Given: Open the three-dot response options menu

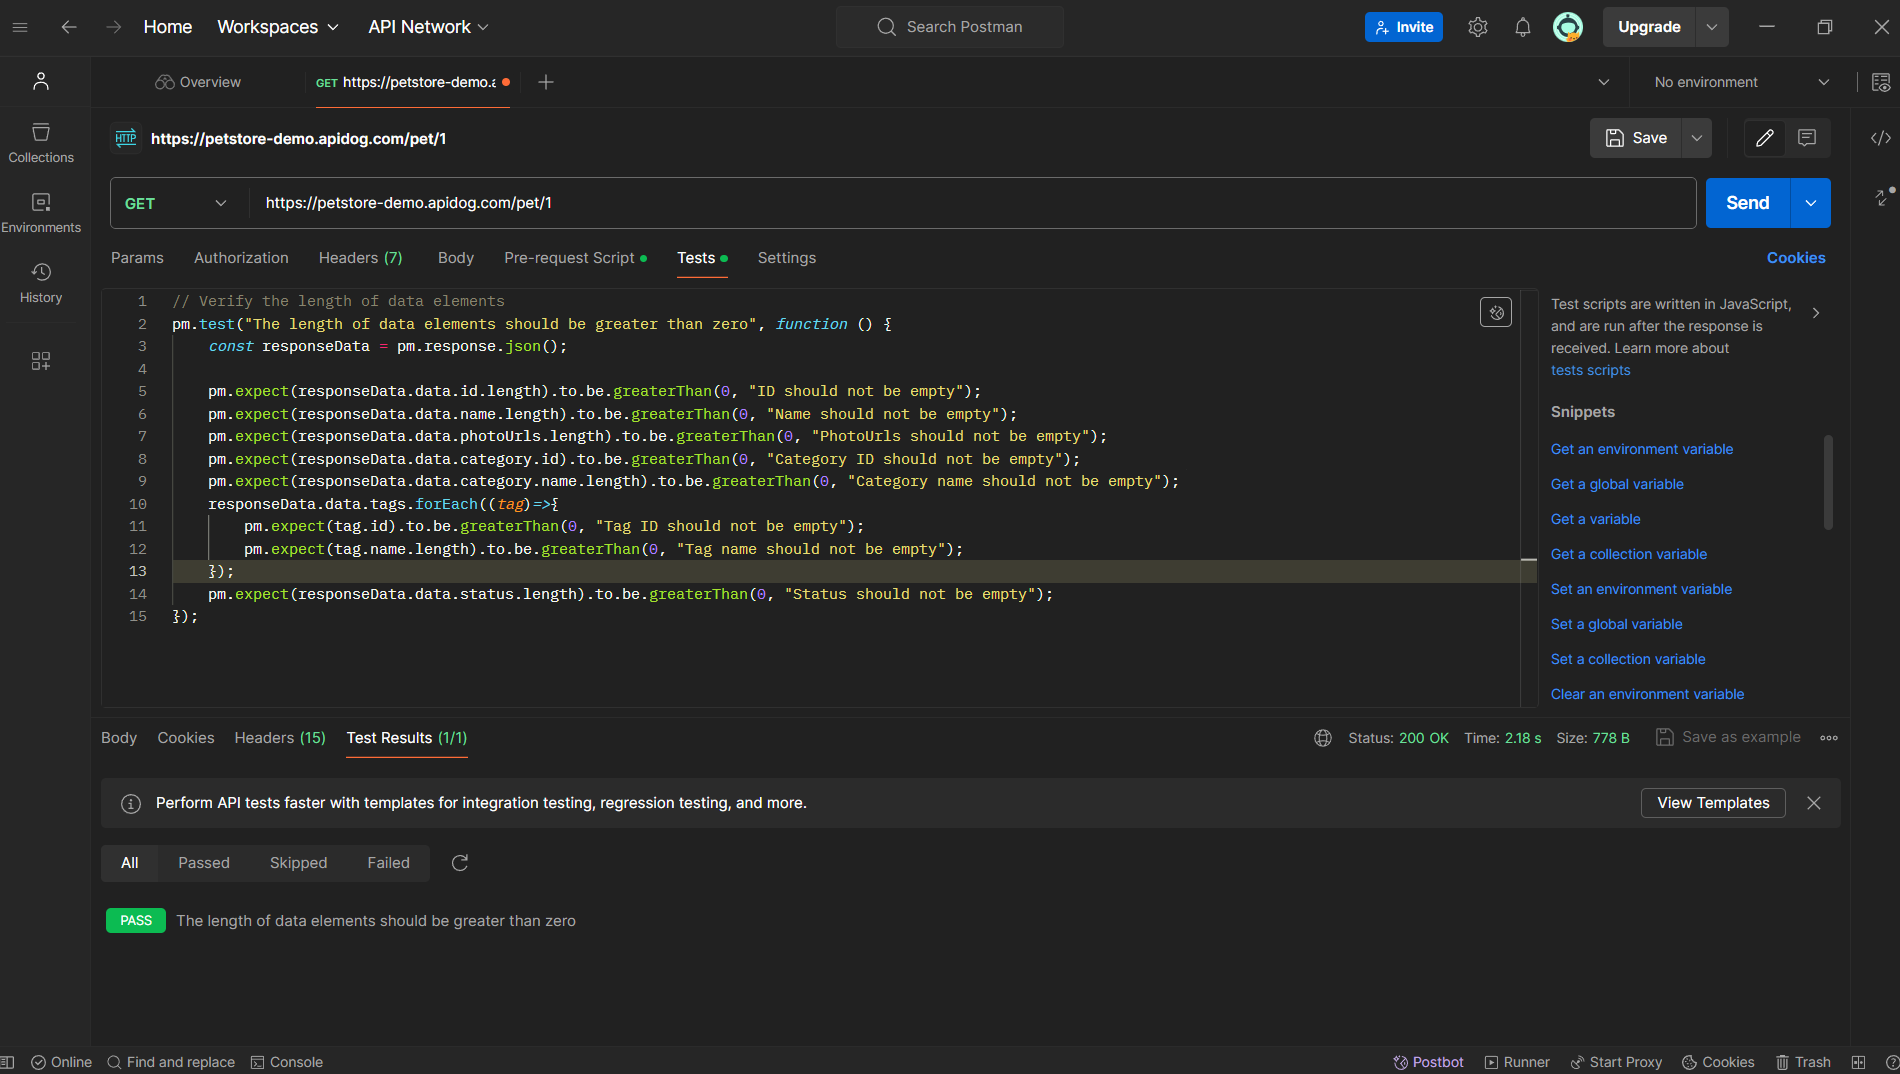Looking at the screenshot, I should (1829, 738).
